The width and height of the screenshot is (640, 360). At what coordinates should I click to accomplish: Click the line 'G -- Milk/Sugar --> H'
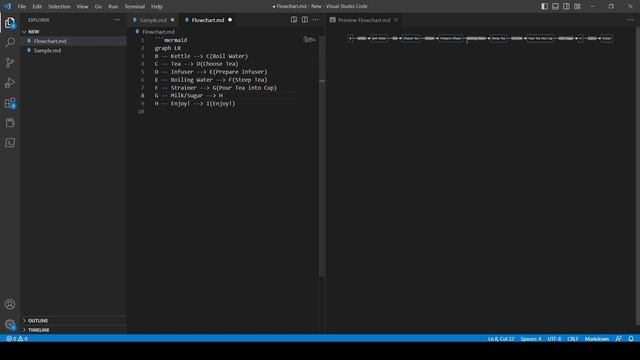click(x=189, y=96)
